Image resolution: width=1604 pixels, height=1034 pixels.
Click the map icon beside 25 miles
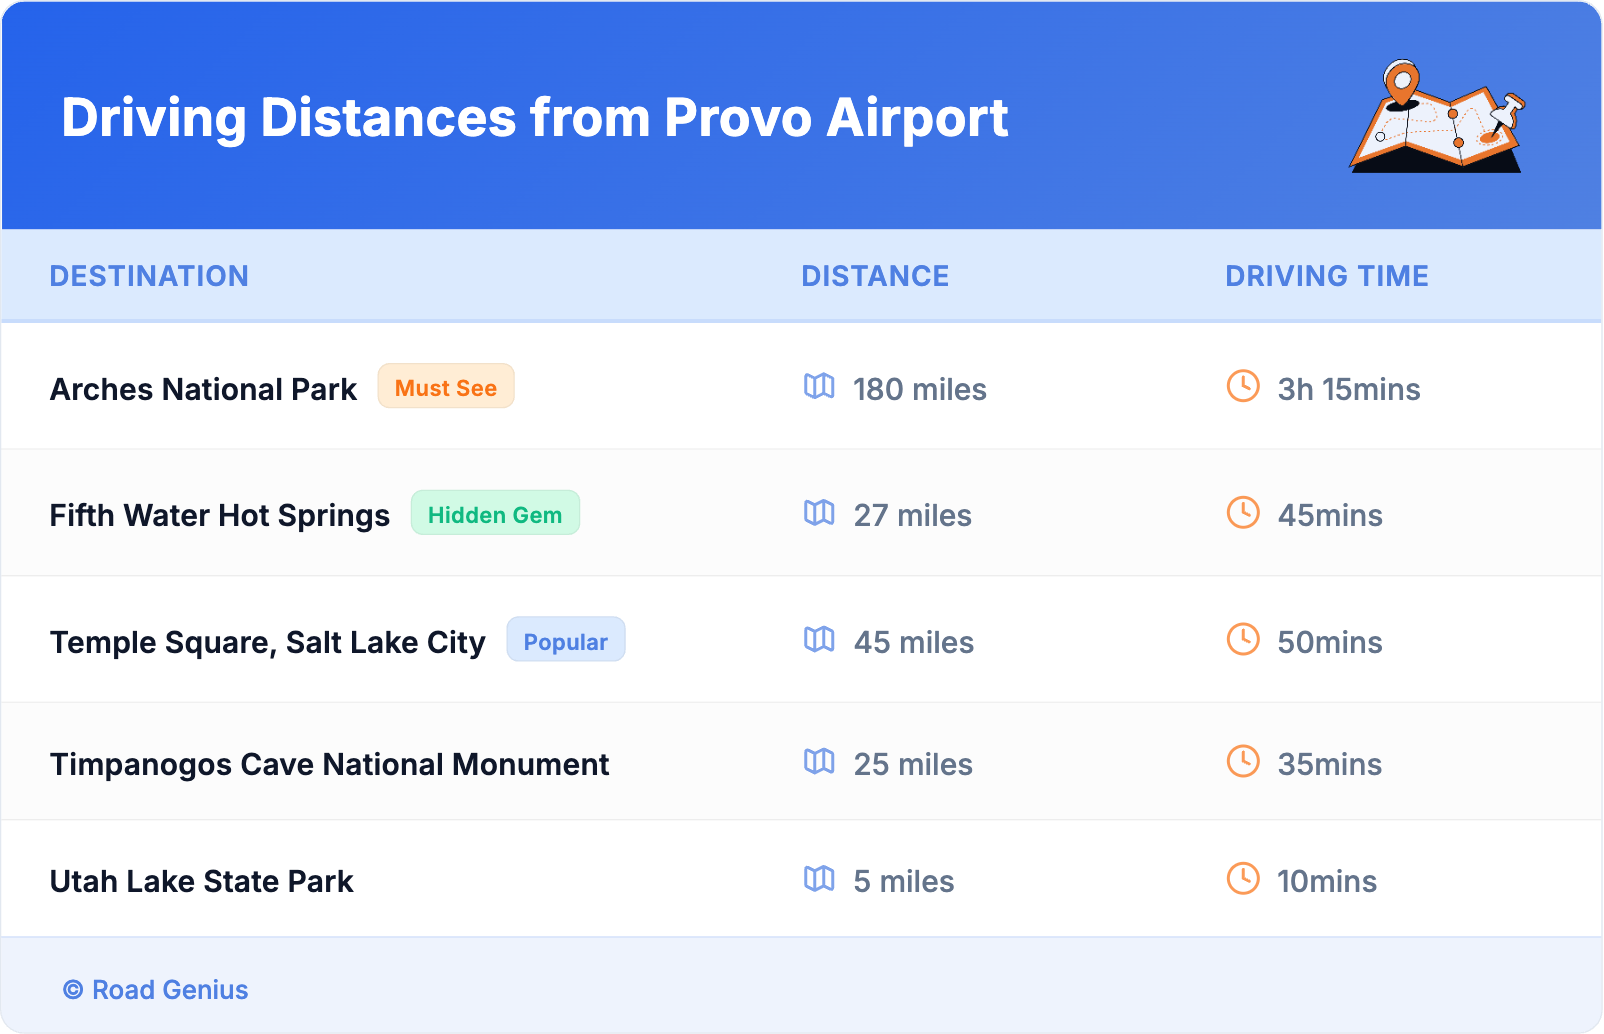tap(819, 762)
